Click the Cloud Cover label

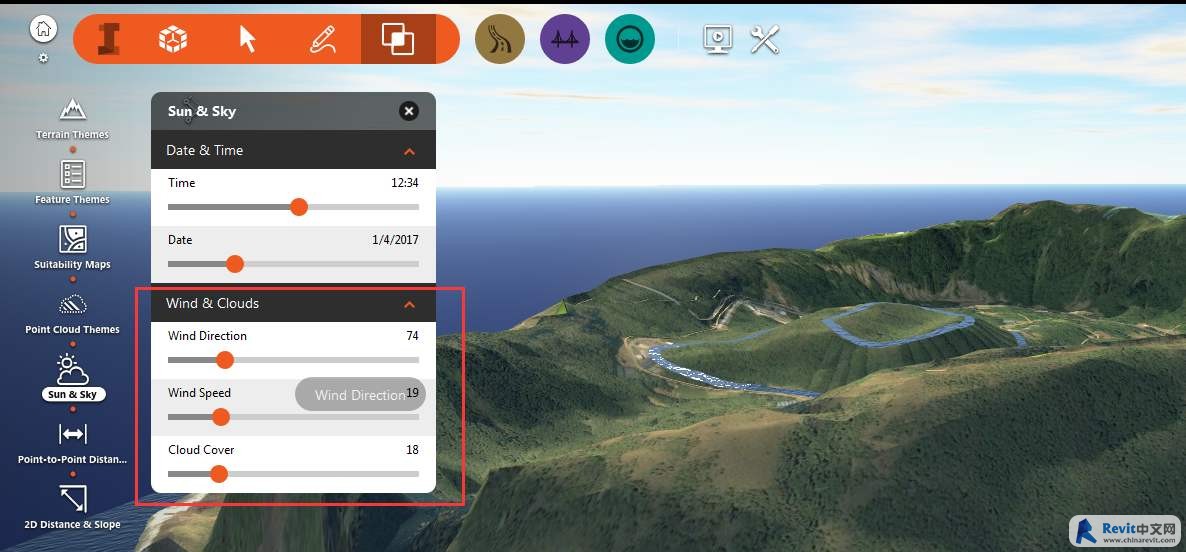click(x=201, y=450)
